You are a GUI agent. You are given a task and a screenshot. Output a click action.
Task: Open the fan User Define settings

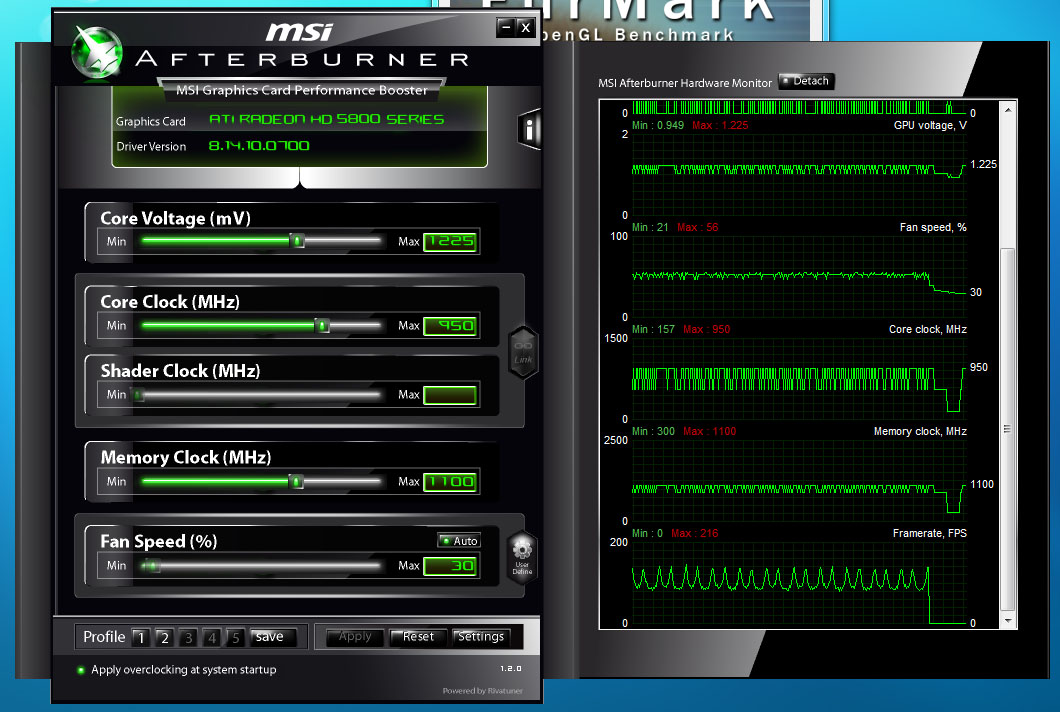click(x=522, y=556)
